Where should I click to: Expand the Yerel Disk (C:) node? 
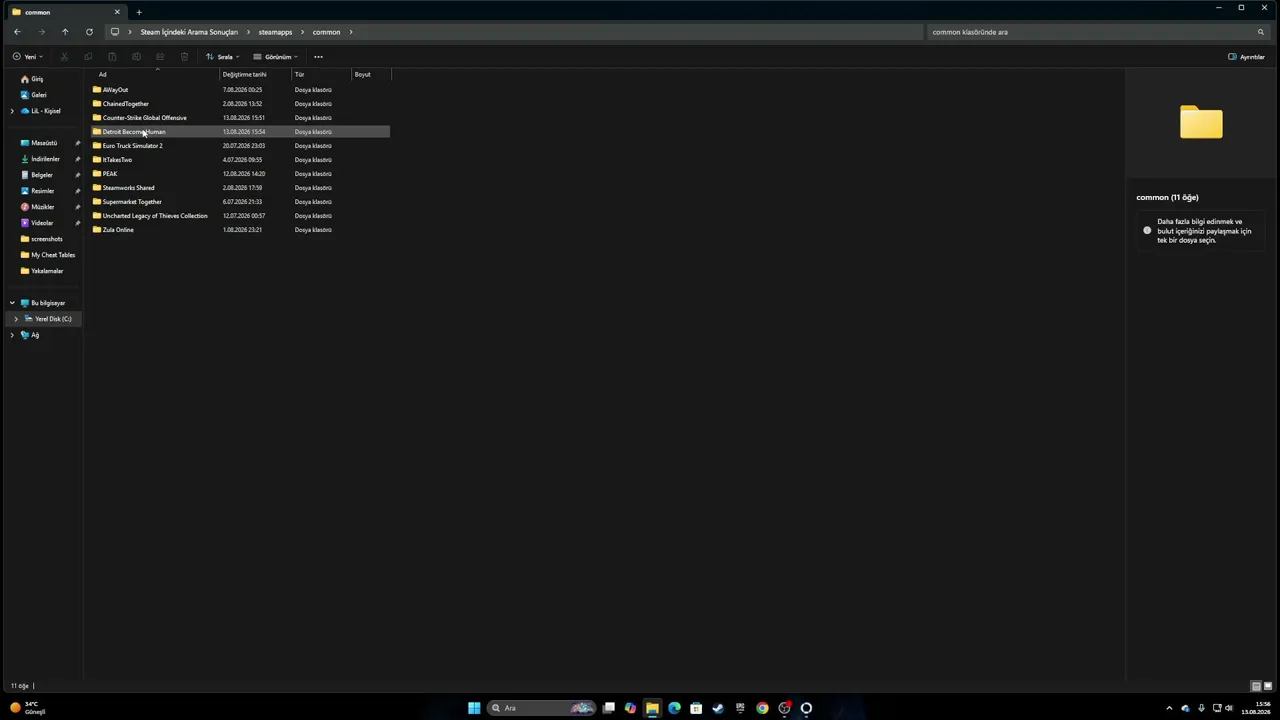16,319
